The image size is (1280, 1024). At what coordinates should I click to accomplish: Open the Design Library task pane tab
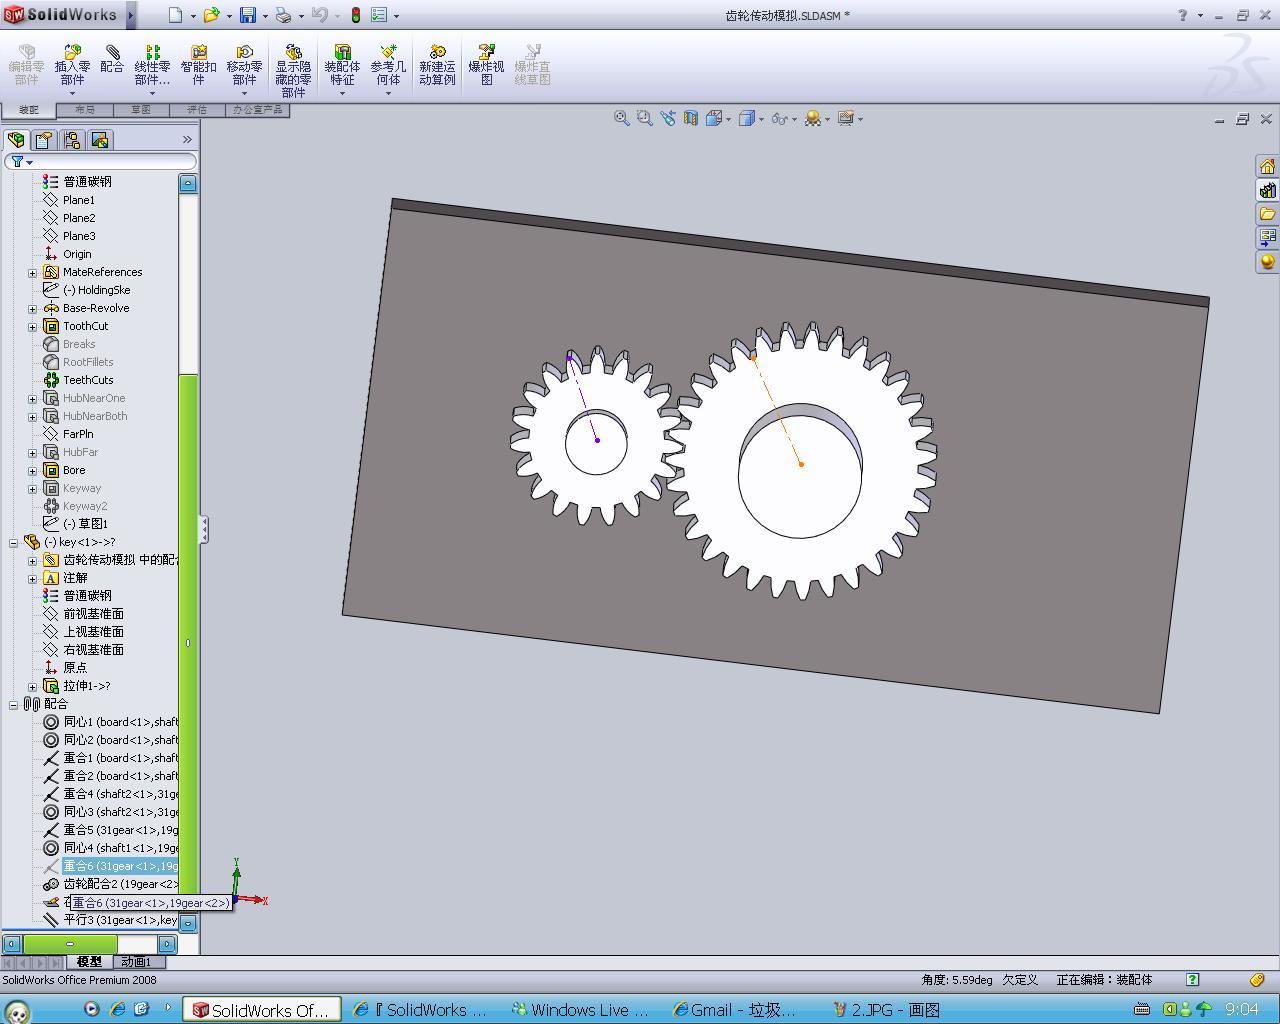pos(1267,190)
